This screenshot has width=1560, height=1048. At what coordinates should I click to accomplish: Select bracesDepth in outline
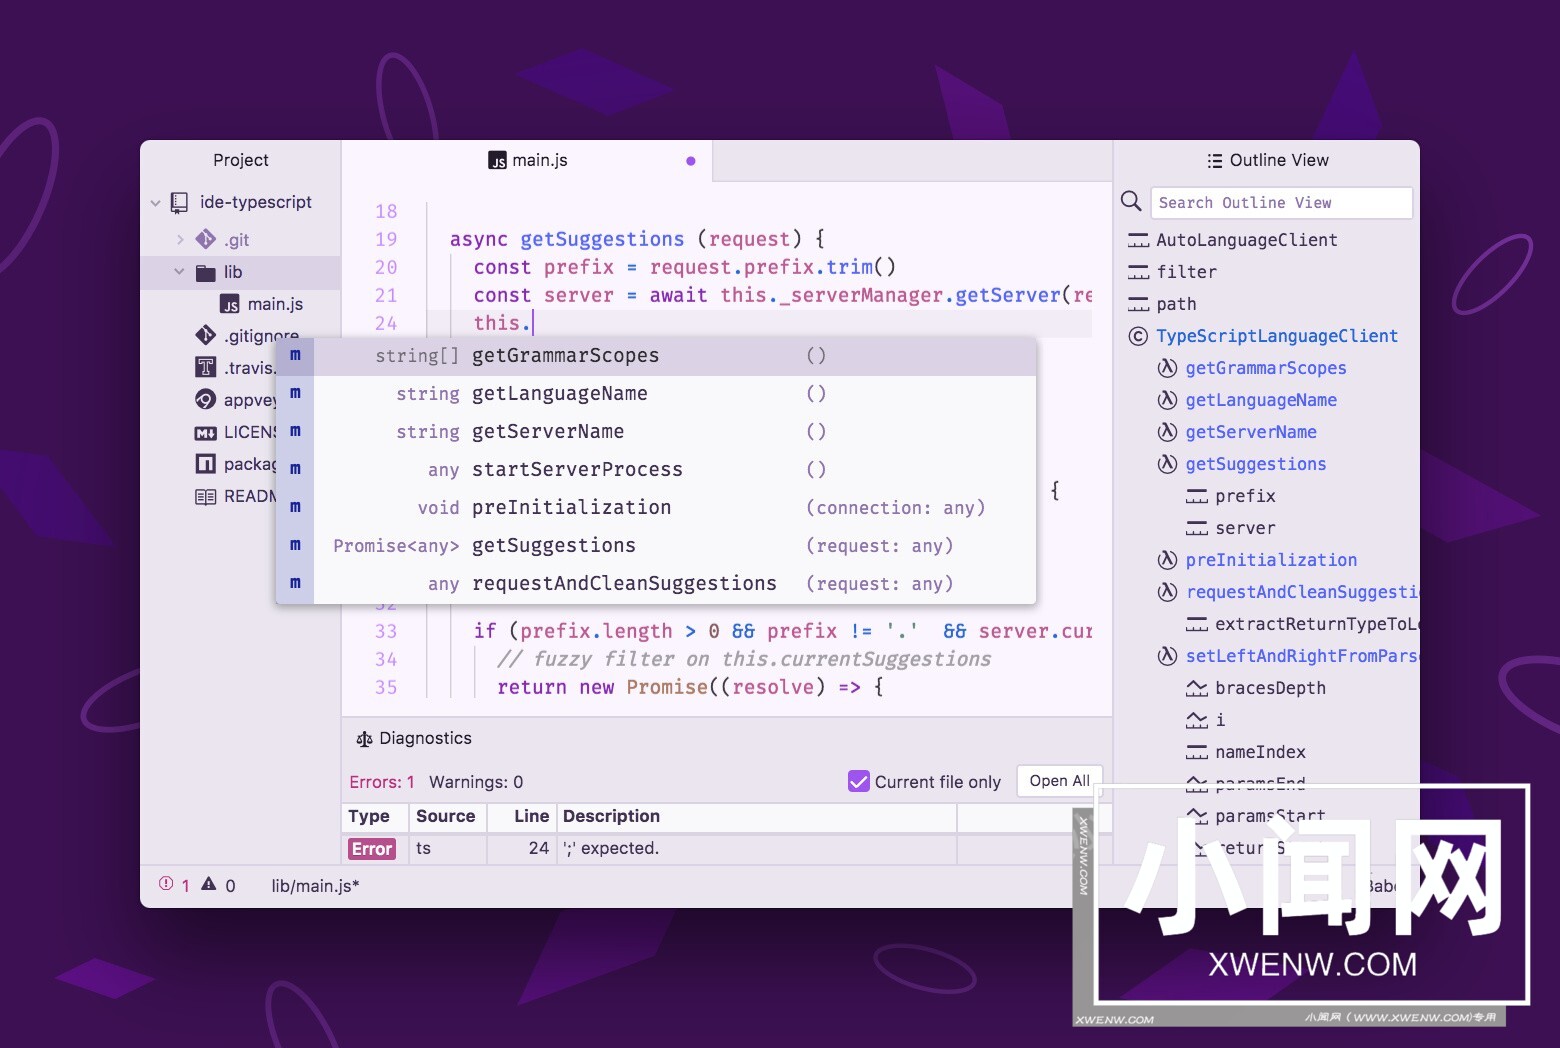[1270, 688]
